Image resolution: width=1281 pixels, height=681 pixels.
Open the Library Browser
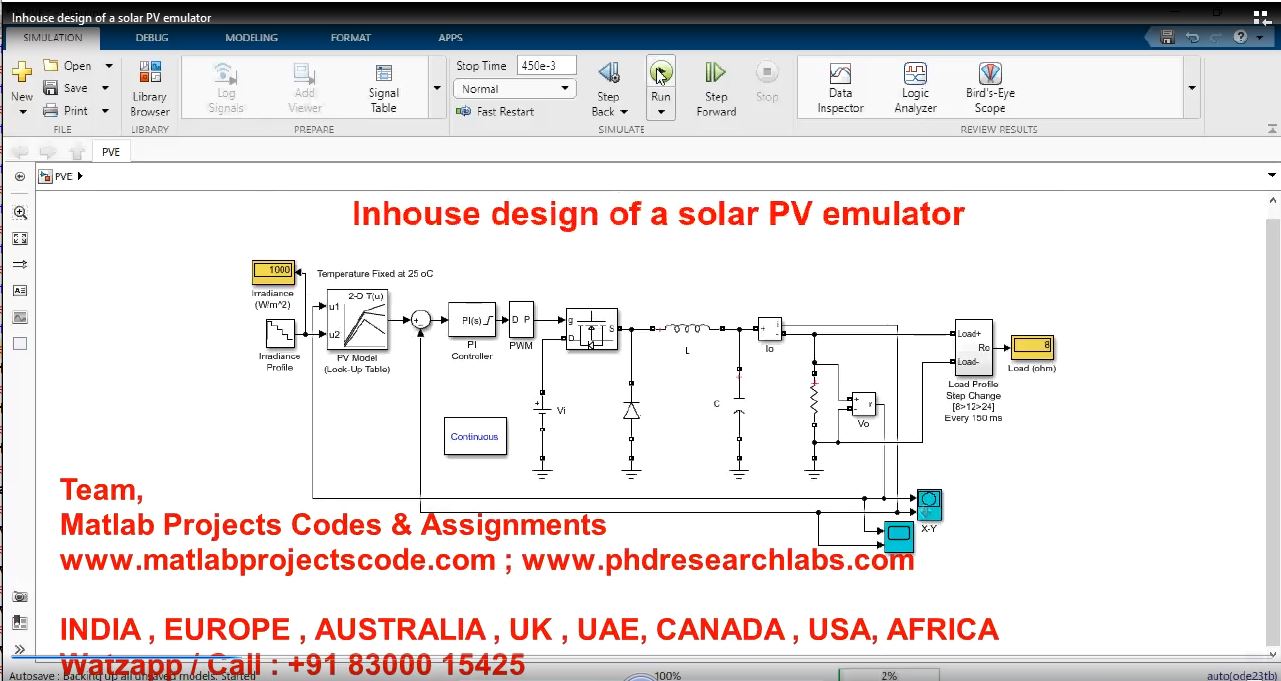tap(149, 88)
